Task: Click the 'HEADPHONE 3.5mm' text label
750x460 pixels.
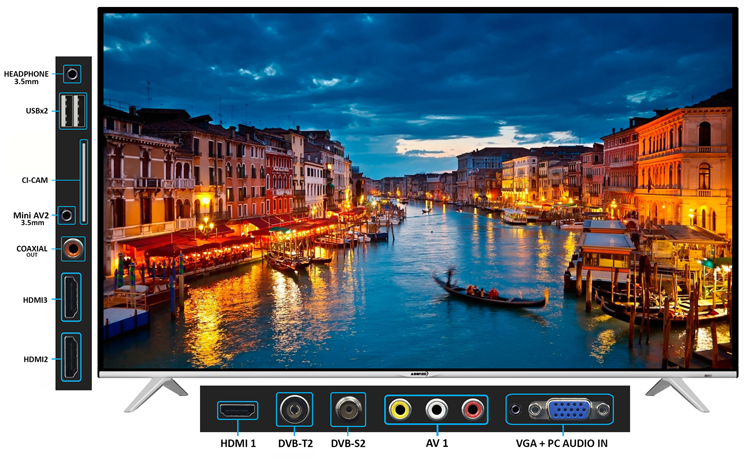Action: click(x=28, y=77)
